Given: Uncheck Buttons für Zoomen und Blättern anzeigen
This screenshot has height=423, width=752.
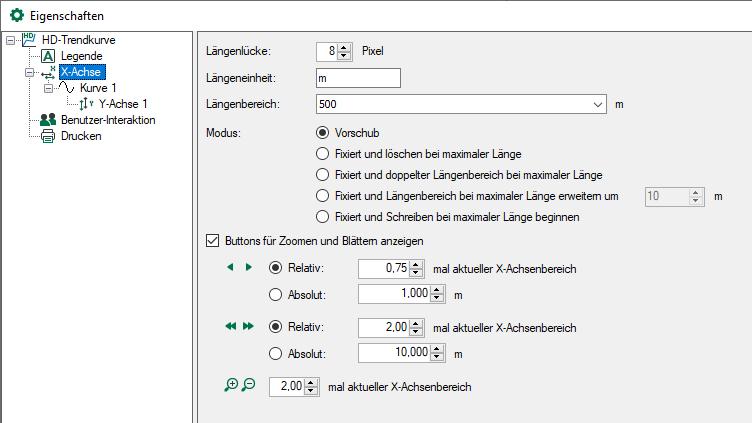Looking at the screenshot, I should point(212,240).
